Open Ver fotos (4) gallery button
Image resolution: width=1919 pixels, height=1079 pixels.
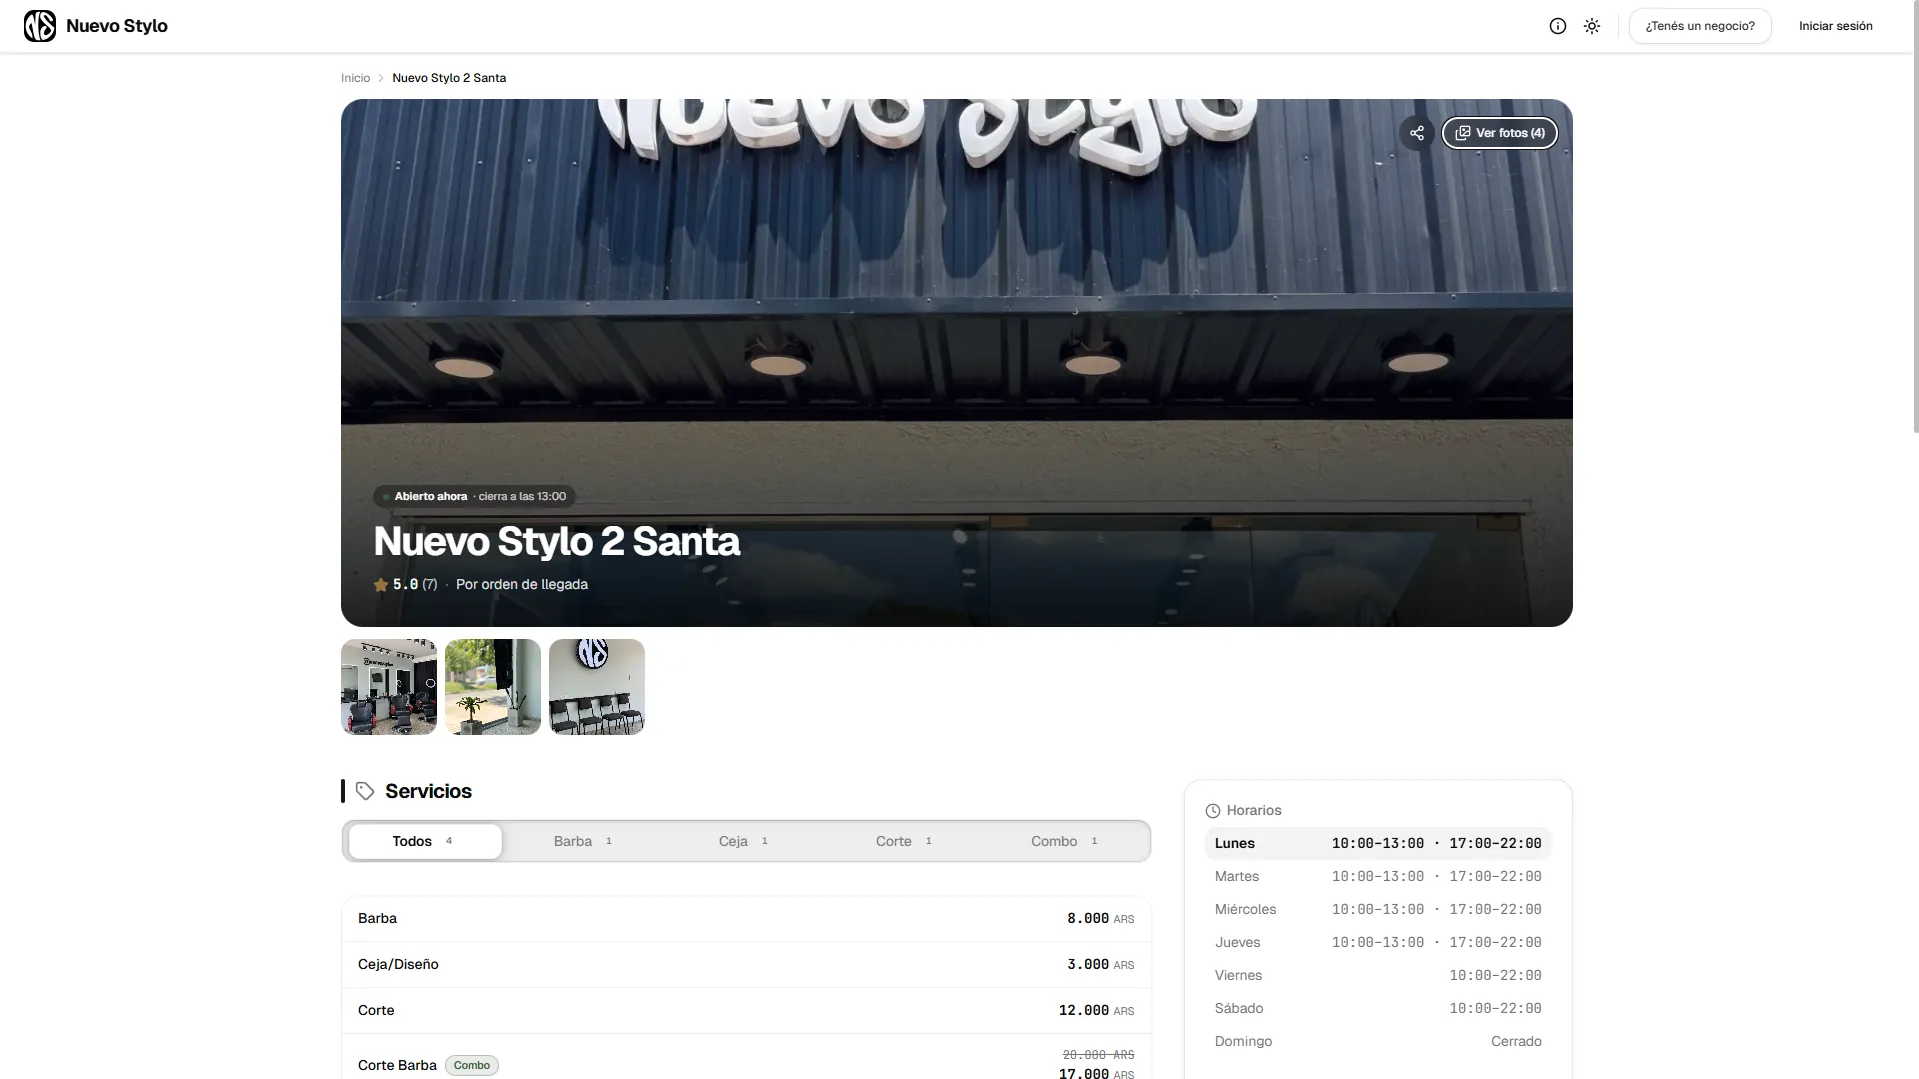coord(1500,133)
